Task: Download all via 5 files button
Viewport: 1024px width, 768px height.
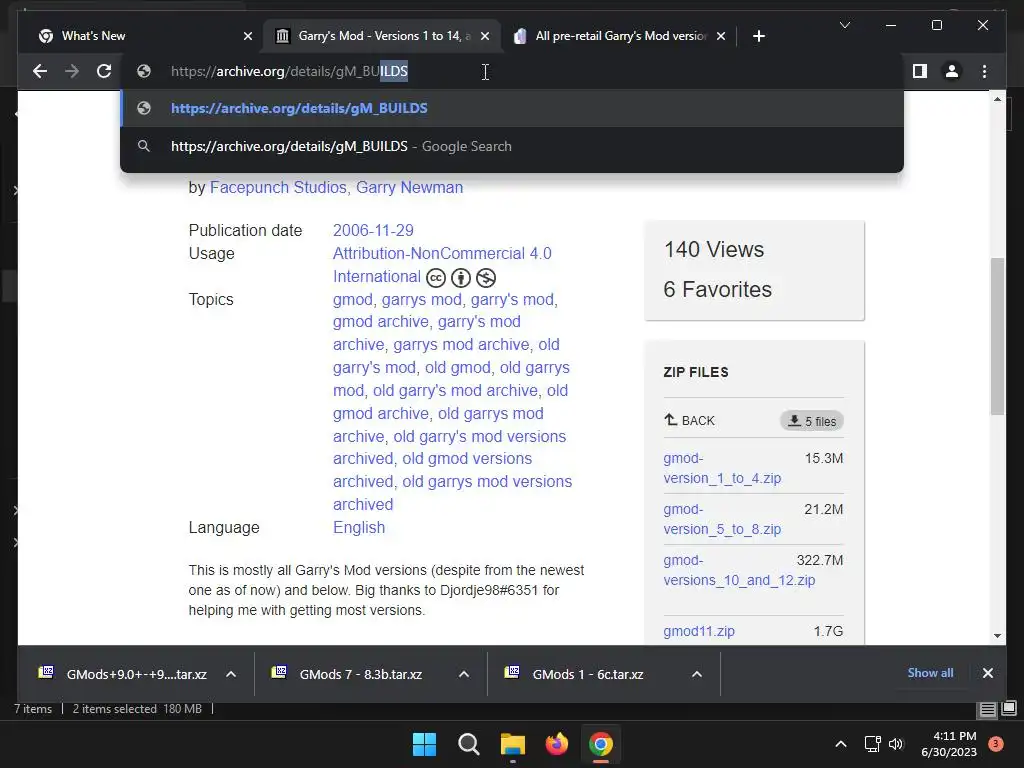Action: (x=812, y=421)
